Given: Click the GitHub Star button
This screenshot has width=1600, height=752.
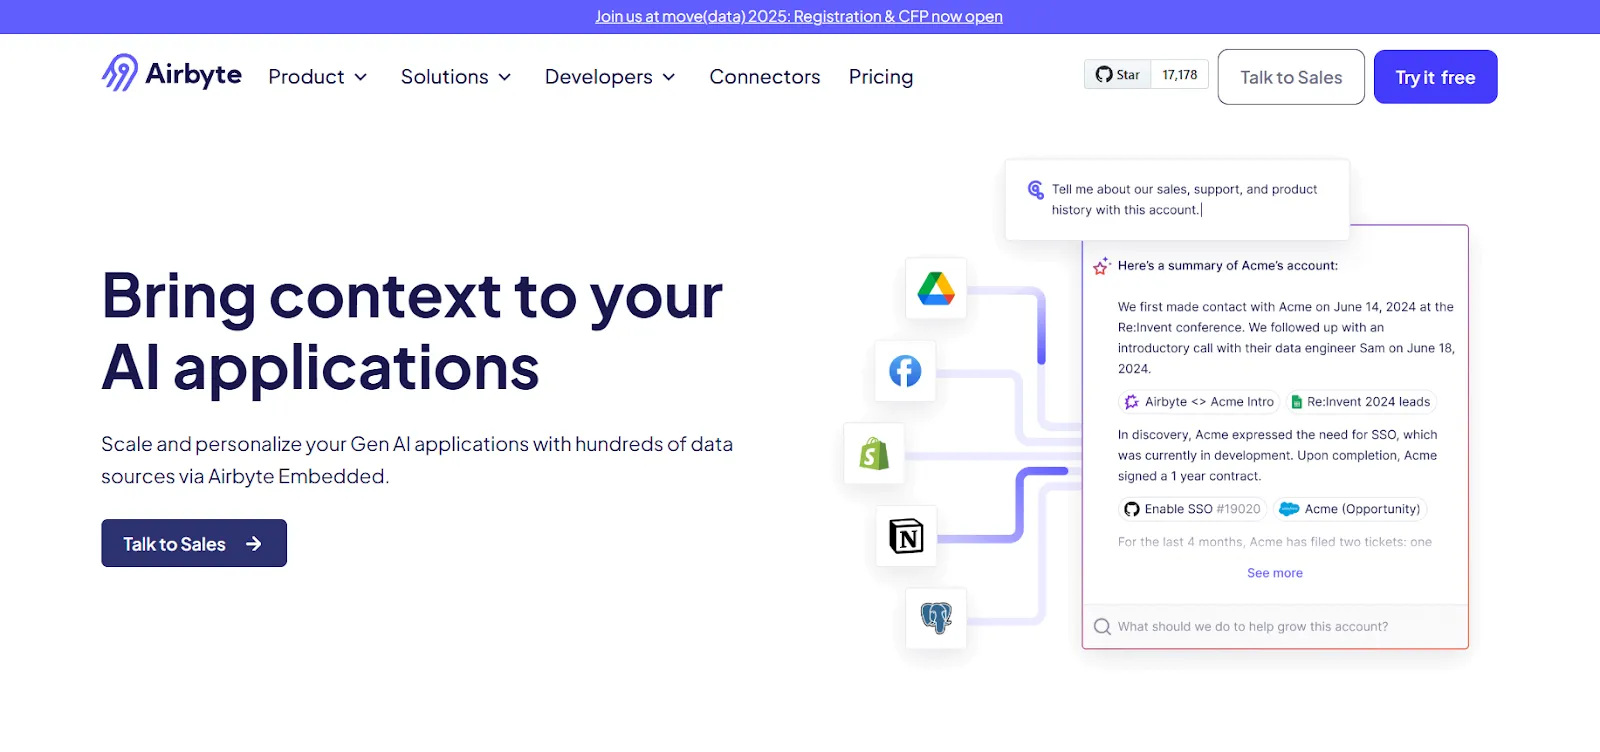Looking at the screenshot, I should pos(1118,75).
